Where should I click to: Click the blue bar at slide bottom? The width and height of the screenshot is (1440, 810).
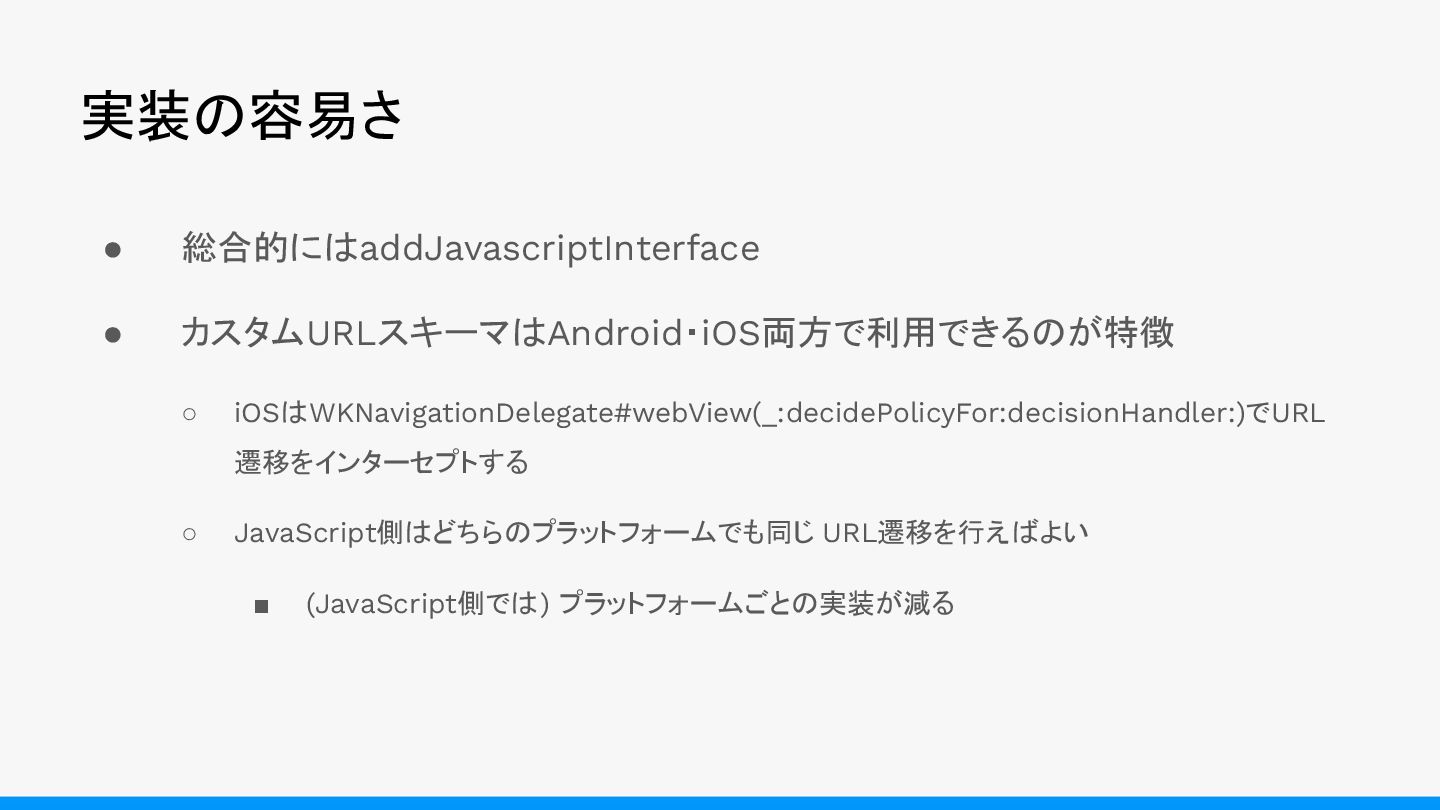coord(720,802)
